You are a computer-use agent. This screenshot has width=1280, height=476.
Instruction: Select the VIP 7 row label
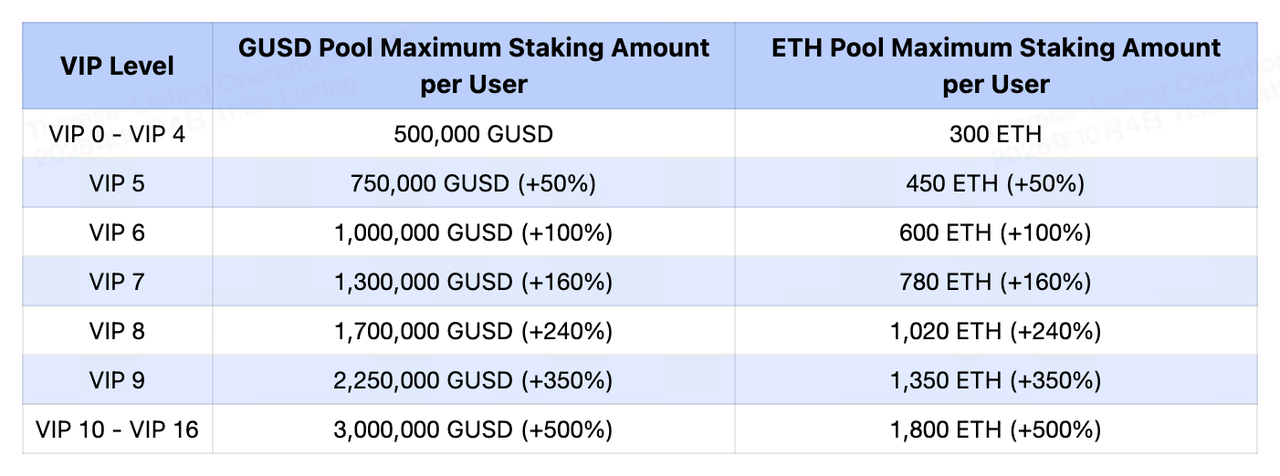pyautogui.click(x=117, y=282)
